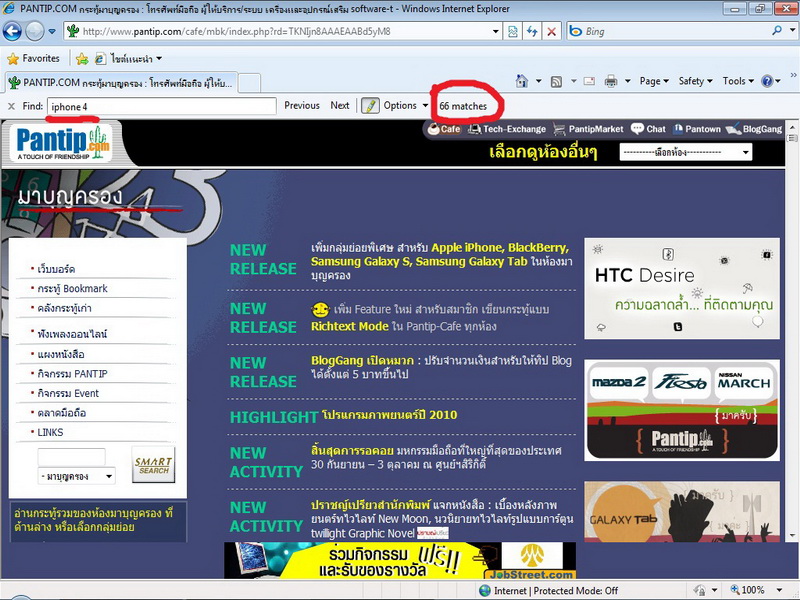Open the แผงหนังสือ sidebar link
800x600 pixels.
click(61, 354)
